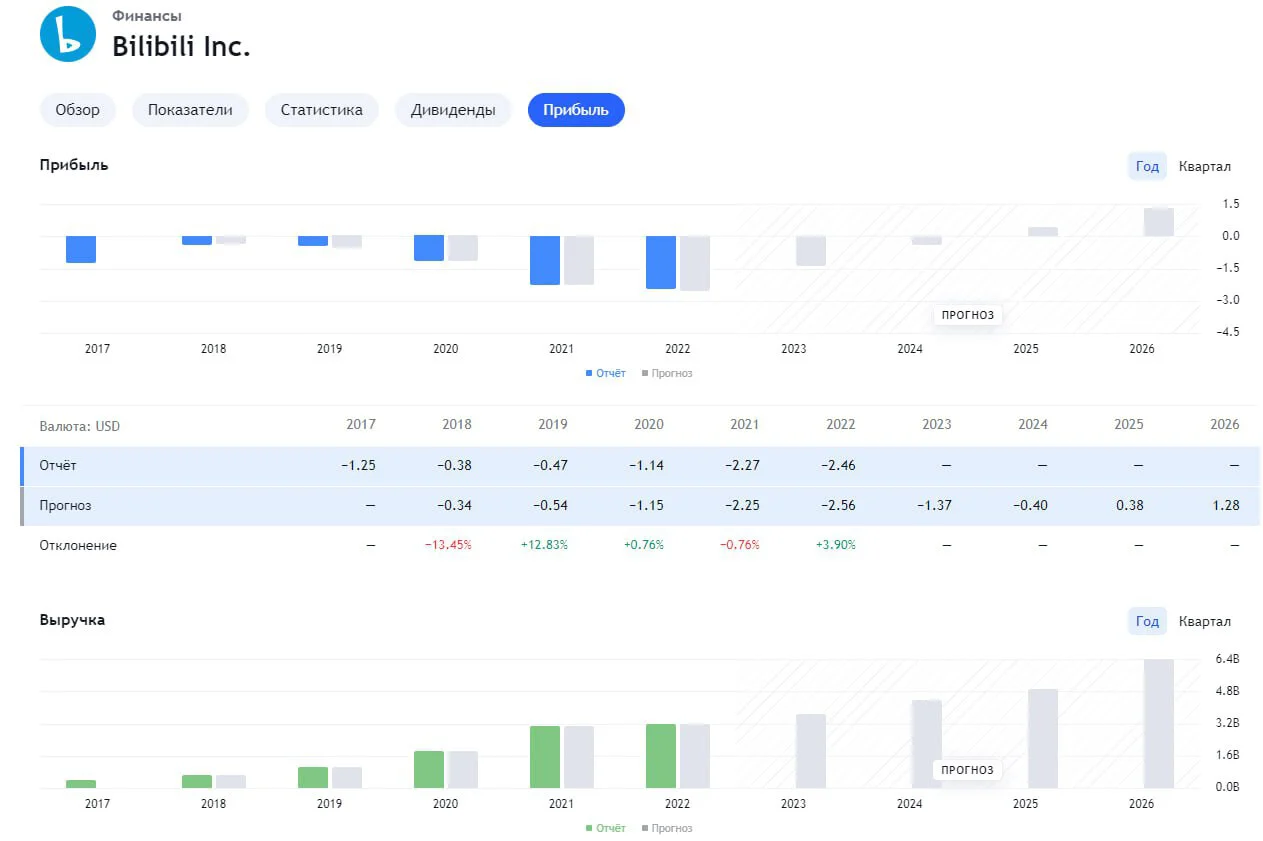Switch to the Показатели tab
This screenshot has height=841, width=1263.
click(x=190, y=110)
